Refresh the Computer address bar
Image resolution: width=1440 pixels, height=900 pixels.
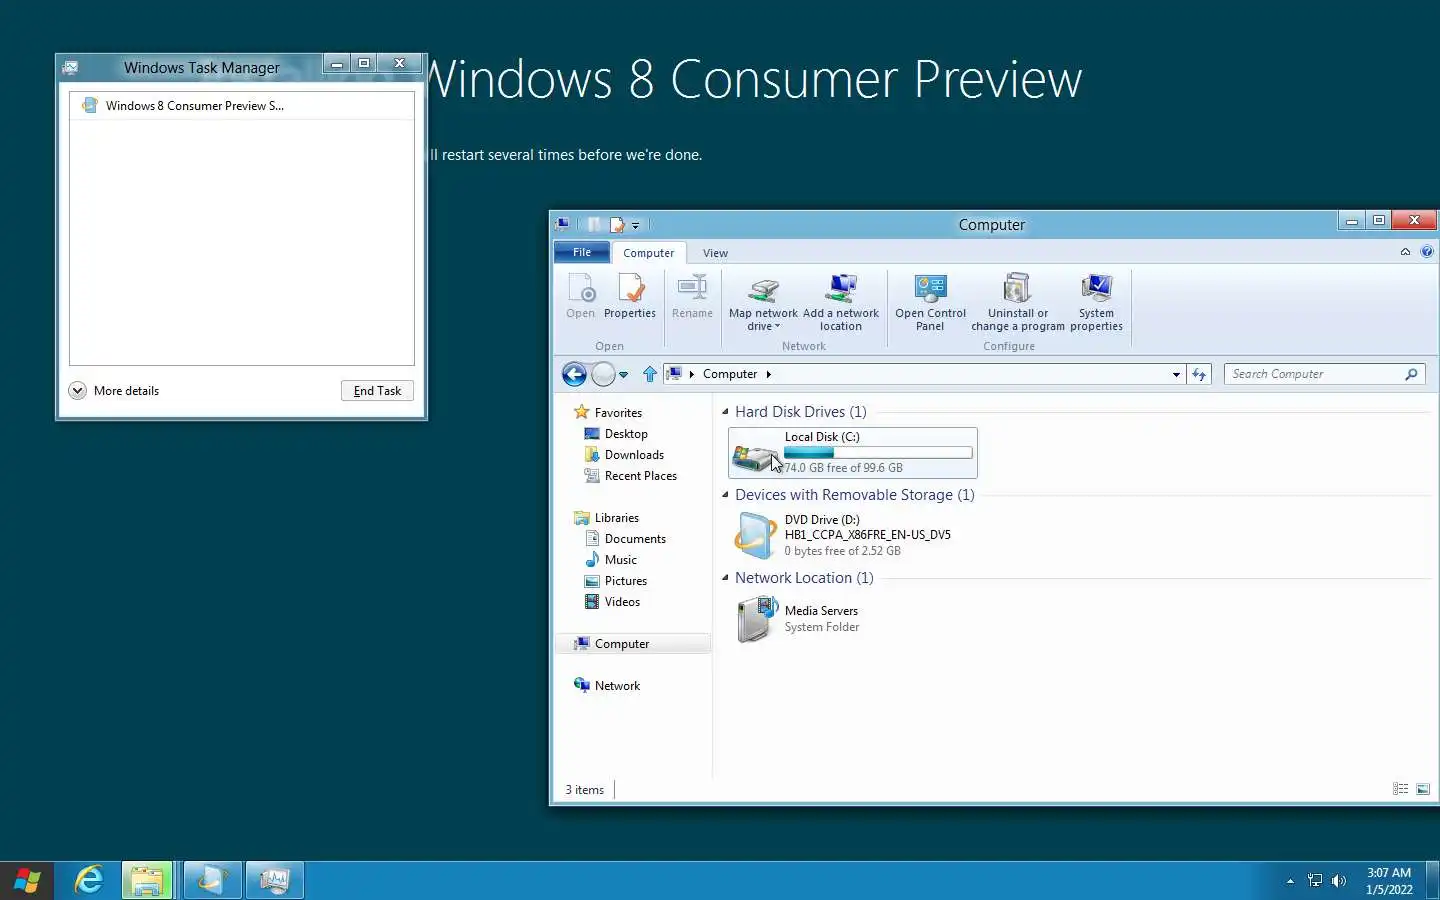pos(1199,374)
